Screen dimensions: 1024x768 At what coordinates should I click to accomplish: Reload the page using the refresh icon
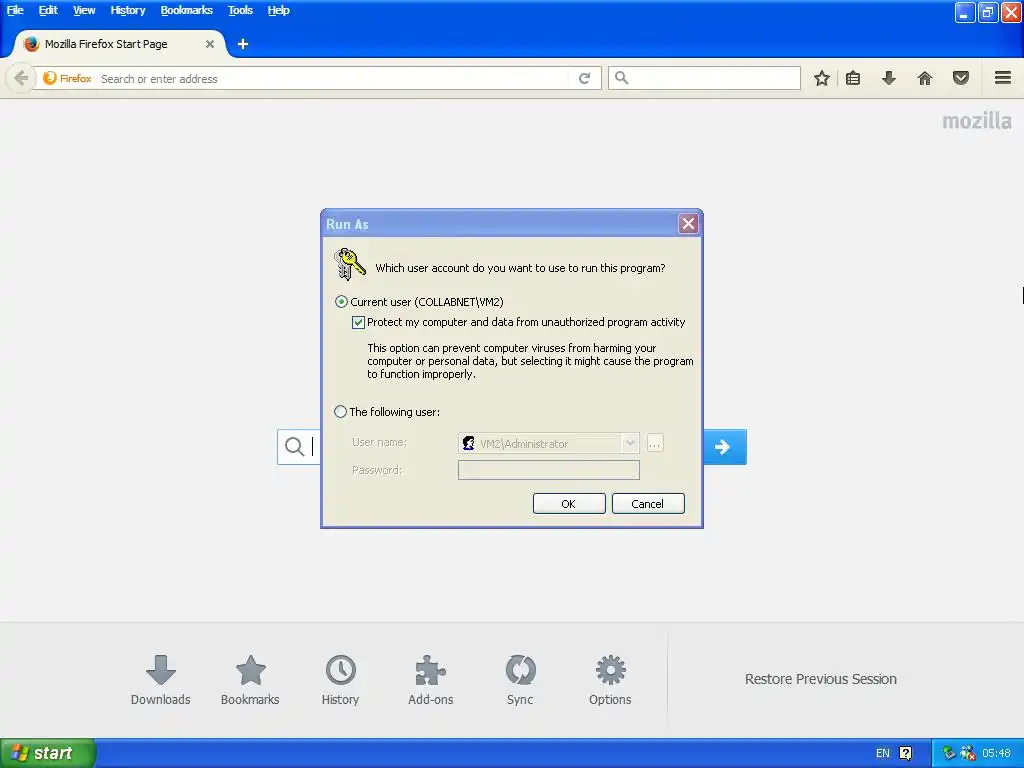click(x=584, y=78)
